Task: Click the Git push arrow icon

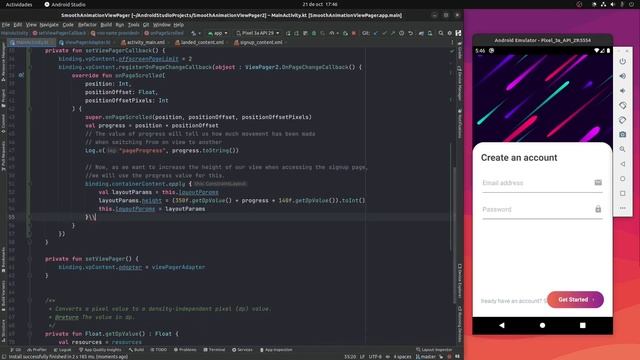Action: (393, 33)
